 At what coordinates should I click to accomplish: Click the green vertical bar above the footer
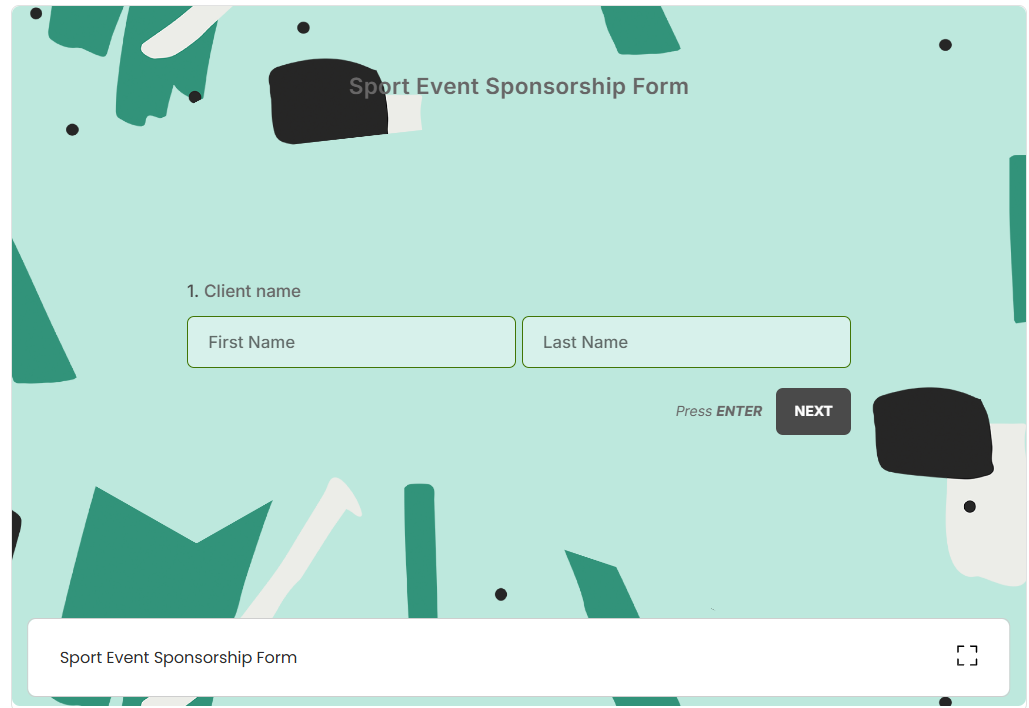tap(420, 551)
